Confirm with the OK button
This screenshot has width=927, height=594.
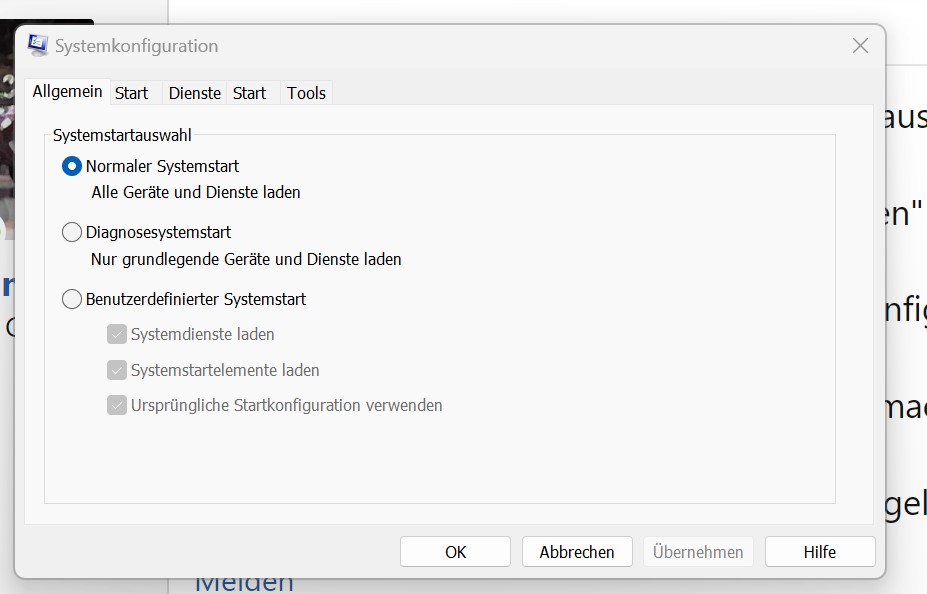[x=455, y=551]
